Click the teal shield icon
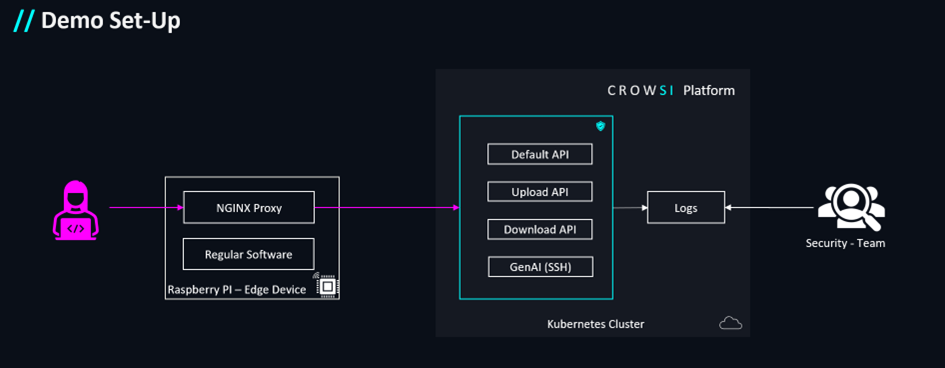Image resolution: width=945 pixels, height=368 pixels. [600, 126]
